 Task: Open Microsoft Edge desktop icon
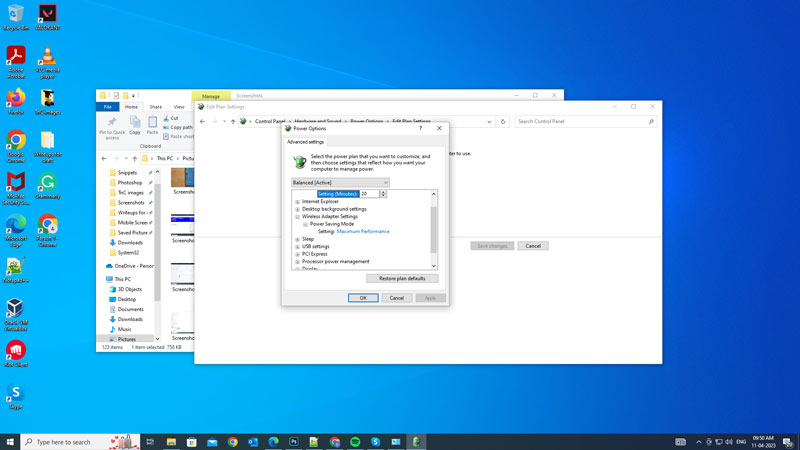coord(16,231)
